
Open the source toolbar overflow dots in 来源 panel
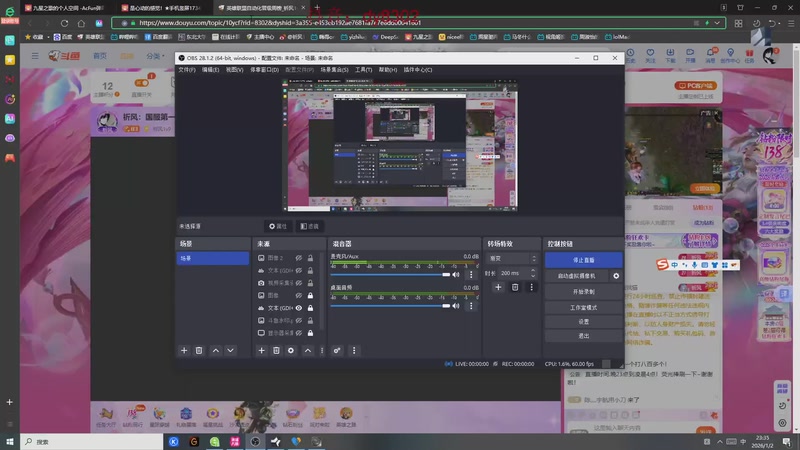point(322,351)
